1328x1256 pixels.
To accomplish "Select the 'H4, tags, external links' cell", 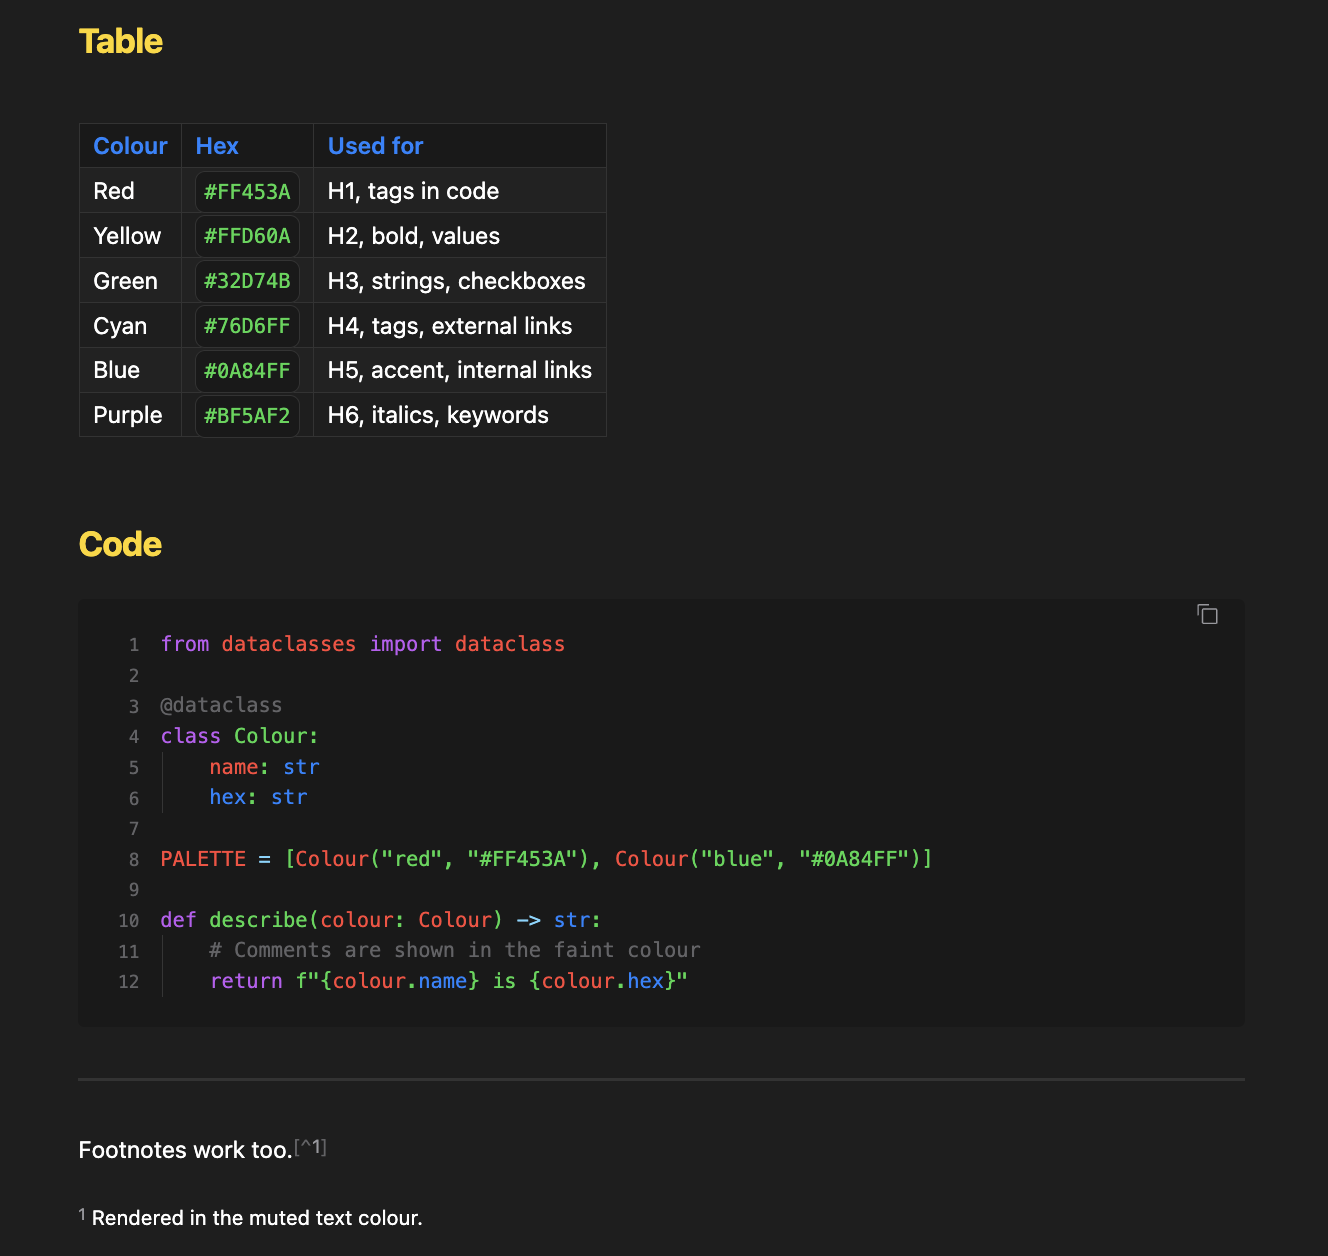I will 460,326.
